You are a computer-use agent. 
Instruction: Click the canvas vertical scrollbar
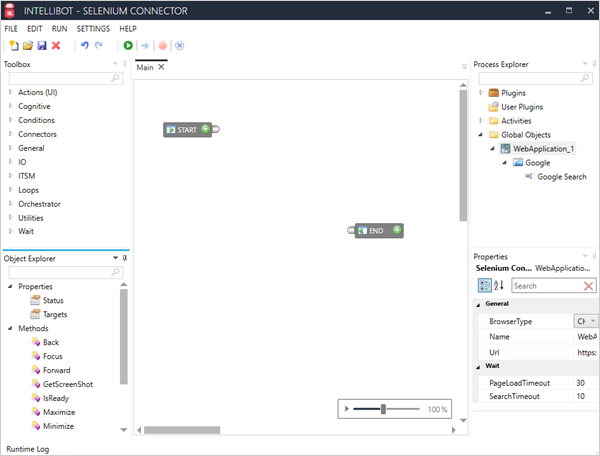point(463,155)
